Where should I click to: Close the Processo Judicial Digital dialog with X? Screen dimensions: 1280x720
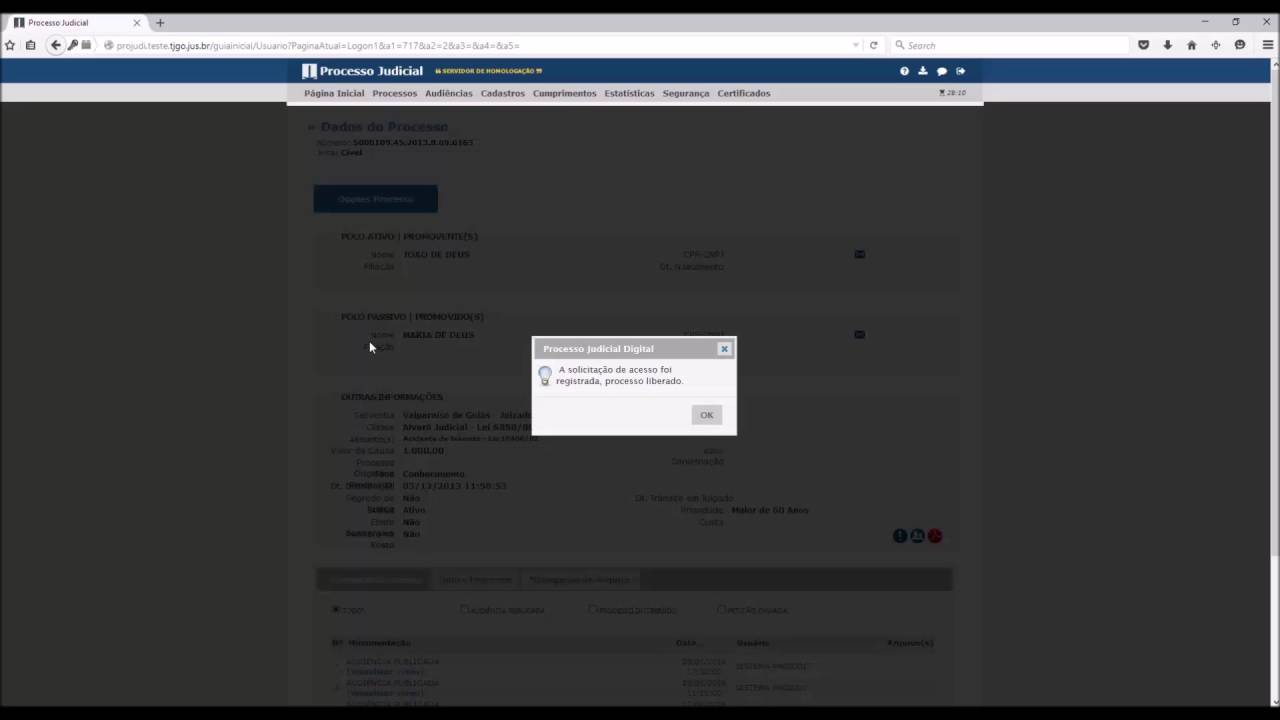pos(724,349)
